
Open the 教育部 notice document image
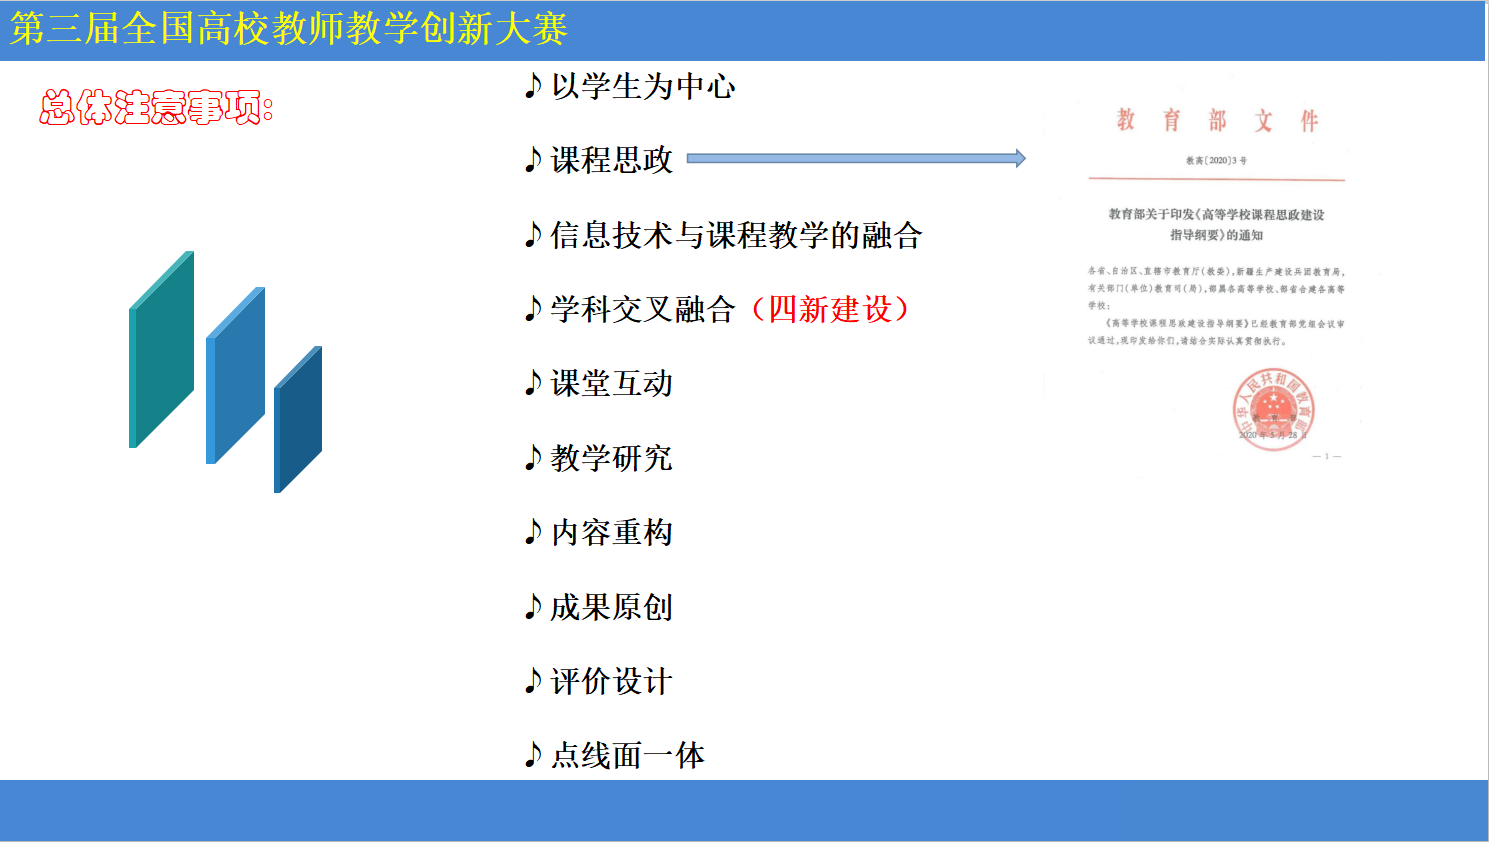coord(1216,280)
